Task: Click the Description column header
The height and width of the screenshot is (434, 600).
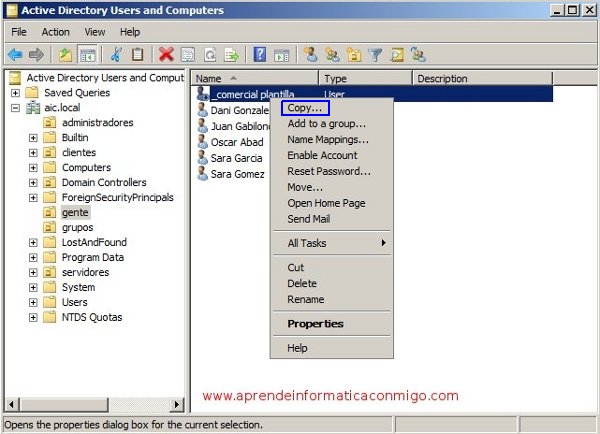Action: (483, 78)
